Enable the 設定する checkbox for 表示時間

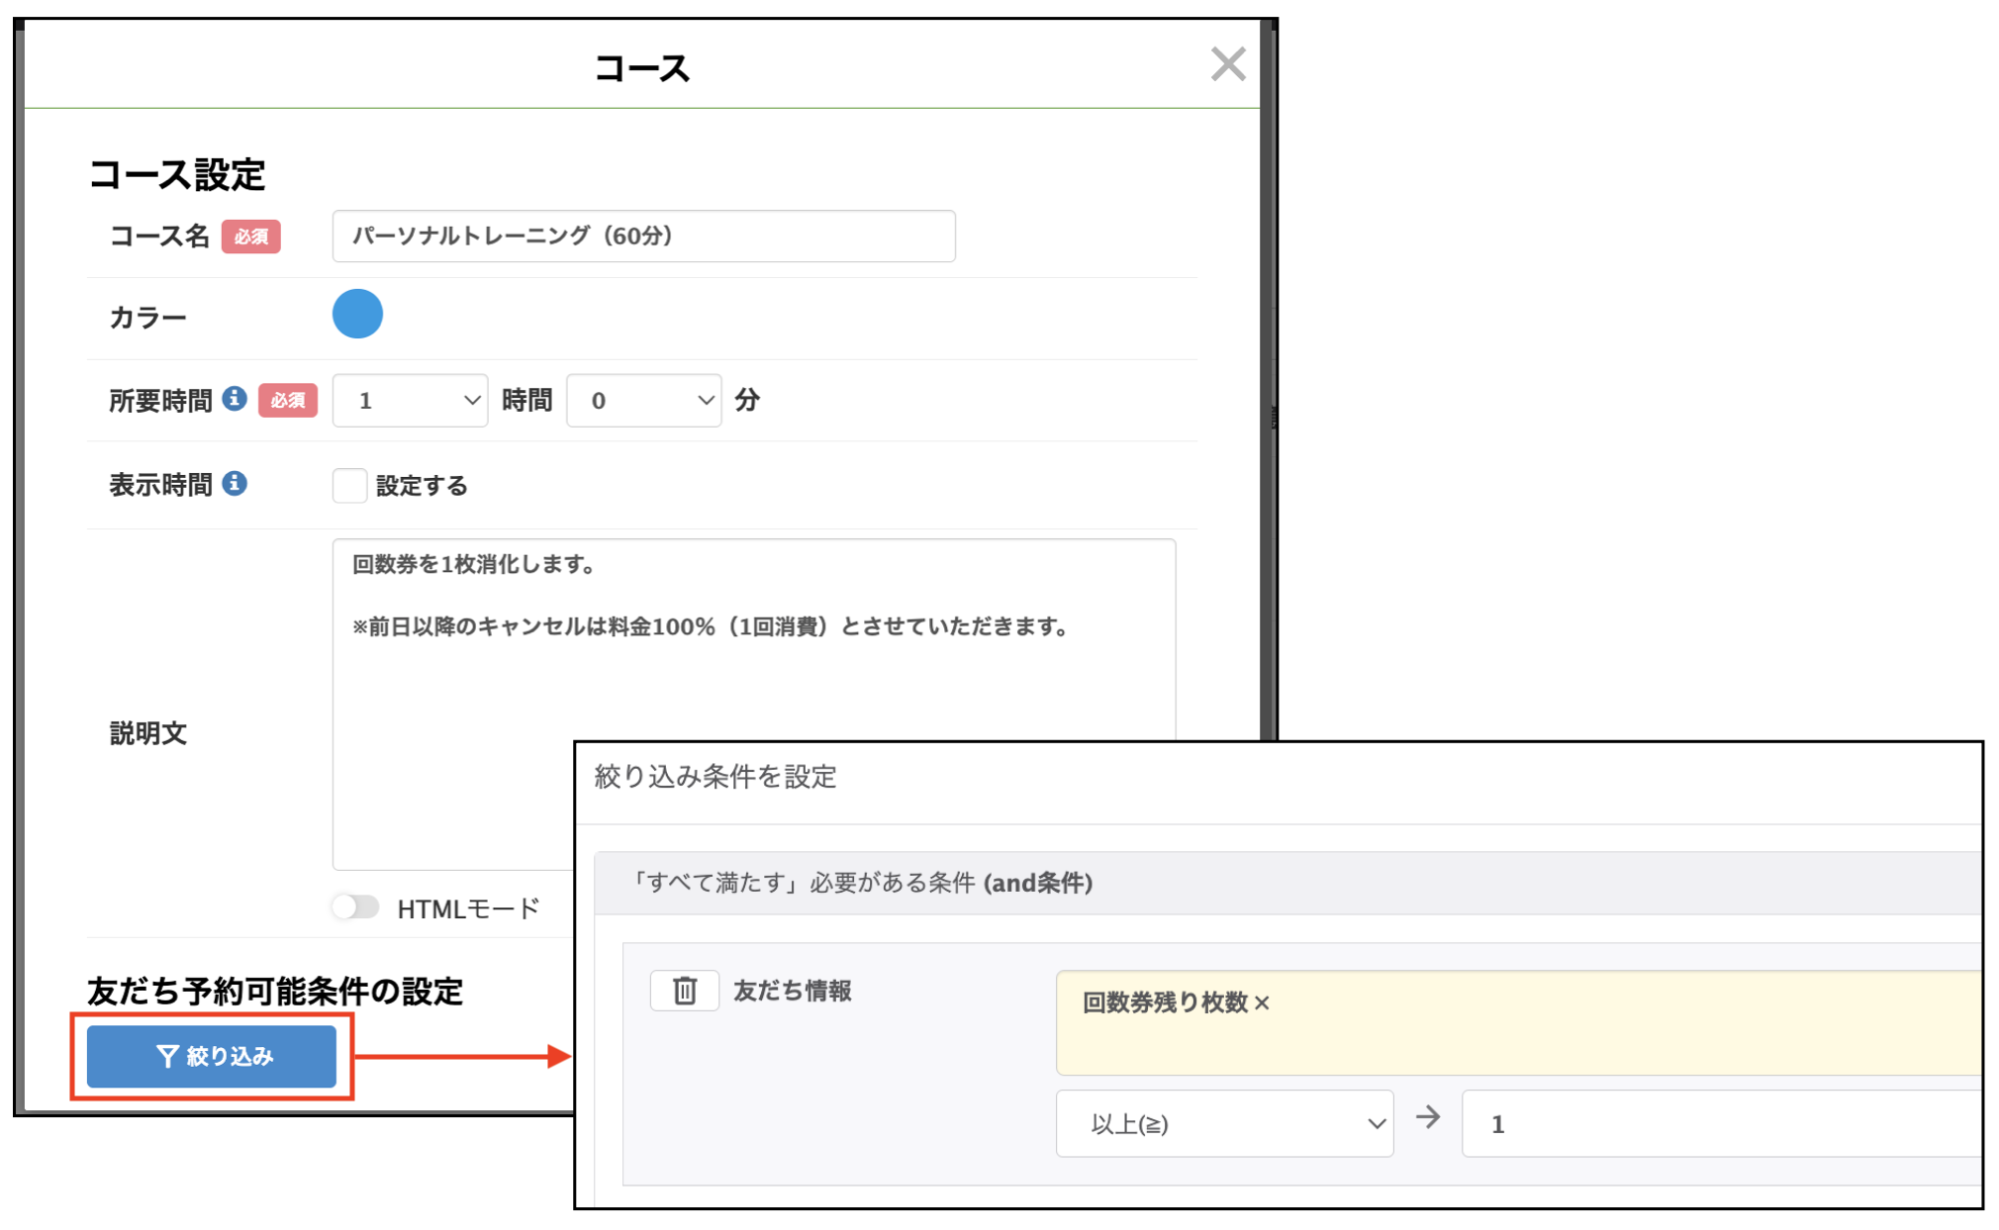tap(348, 484)
